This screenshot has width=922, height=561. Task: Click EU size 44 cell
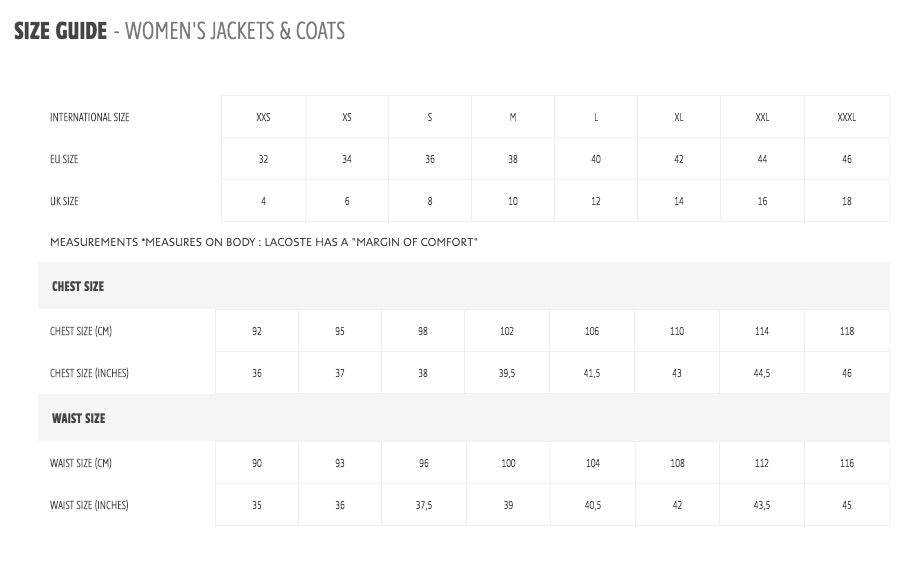(762, 159)
